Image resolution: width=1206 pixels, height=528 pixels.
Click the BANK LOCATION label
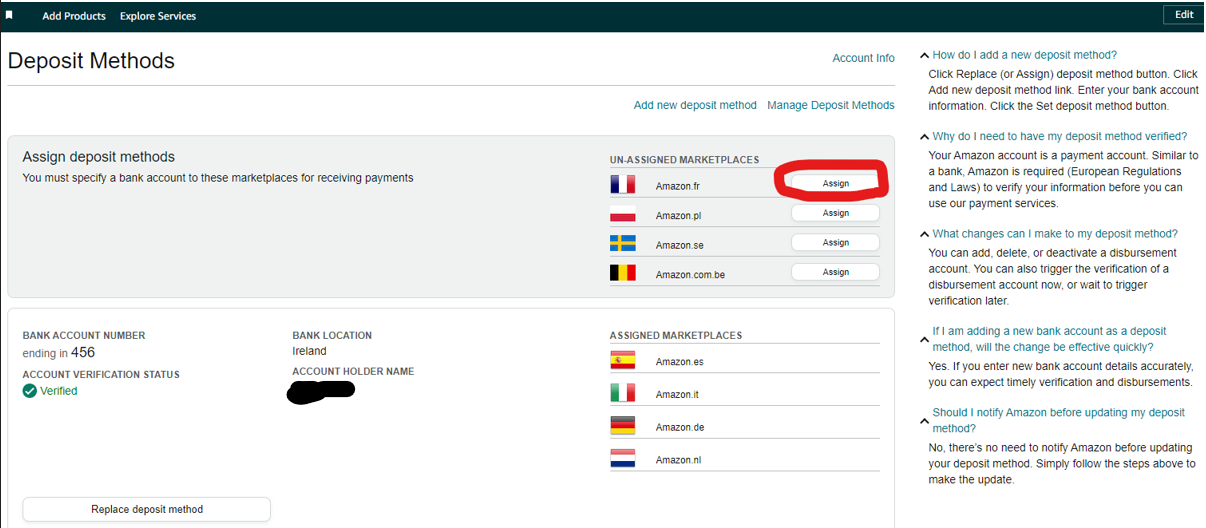tap(332, 335)
